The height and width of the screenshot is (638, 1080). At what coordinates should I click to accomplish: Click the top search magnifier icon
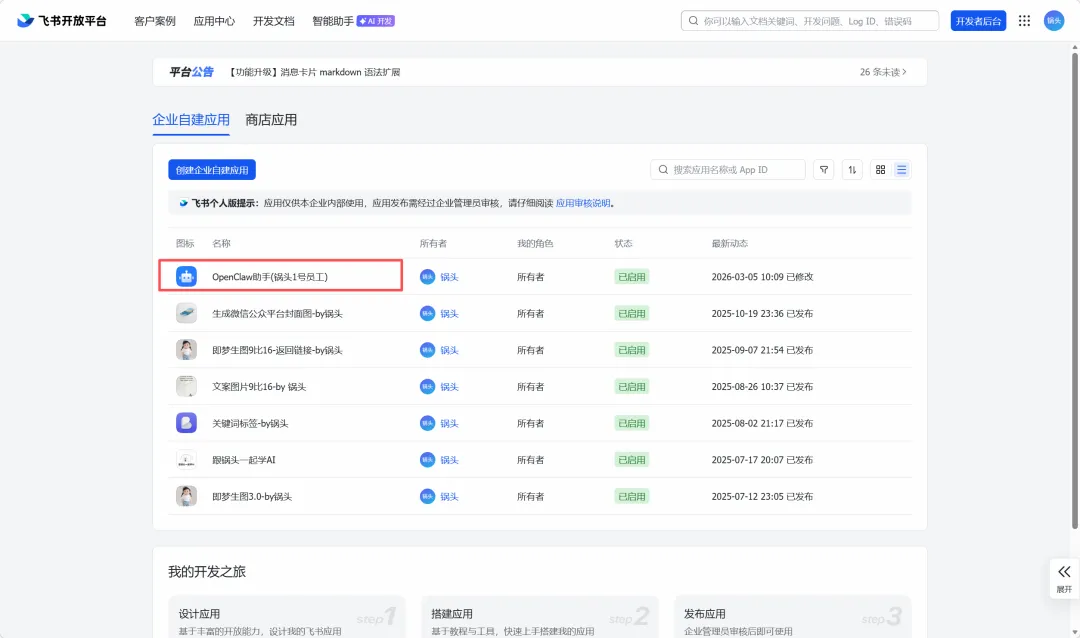(x=694, y=21)
